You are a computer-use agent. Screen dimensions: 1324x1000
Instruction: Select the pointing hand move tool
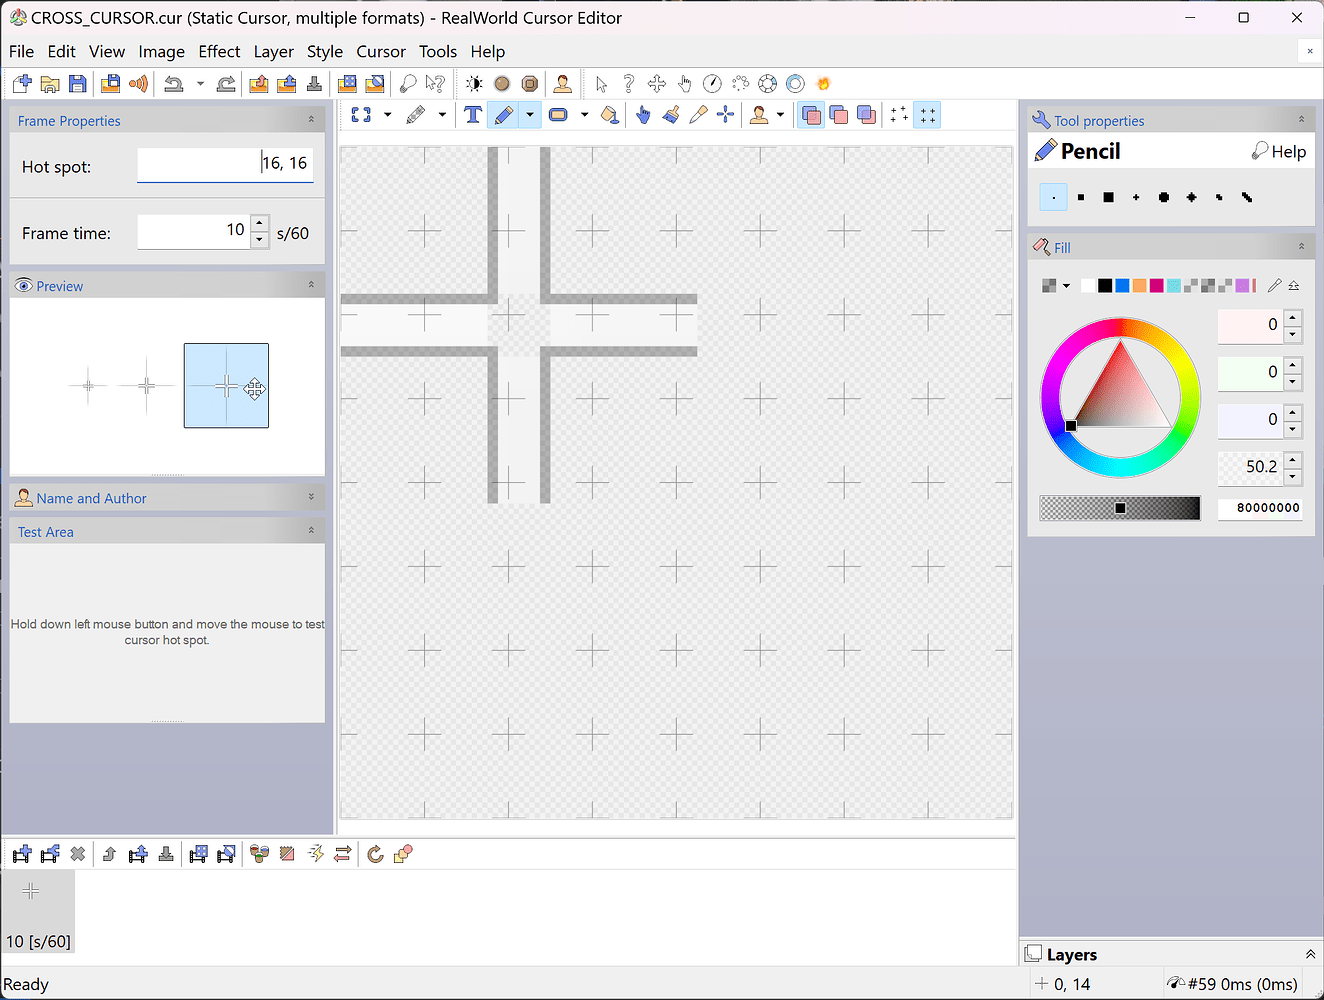coord(643,115)
